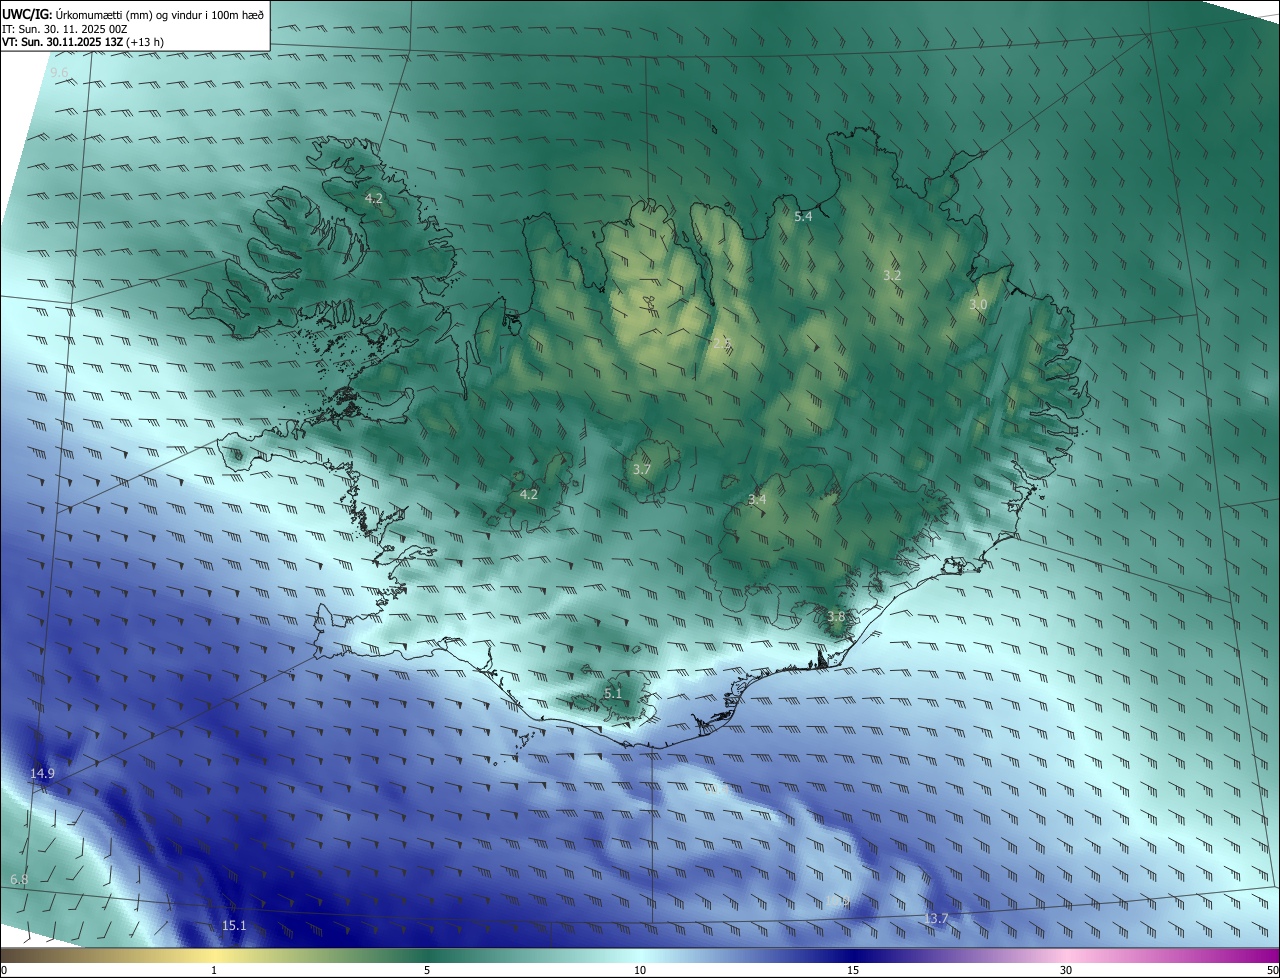Select the 1 tick on the colour scale
This screenshot has height=978, width=1280.
[x=214, y=970]
